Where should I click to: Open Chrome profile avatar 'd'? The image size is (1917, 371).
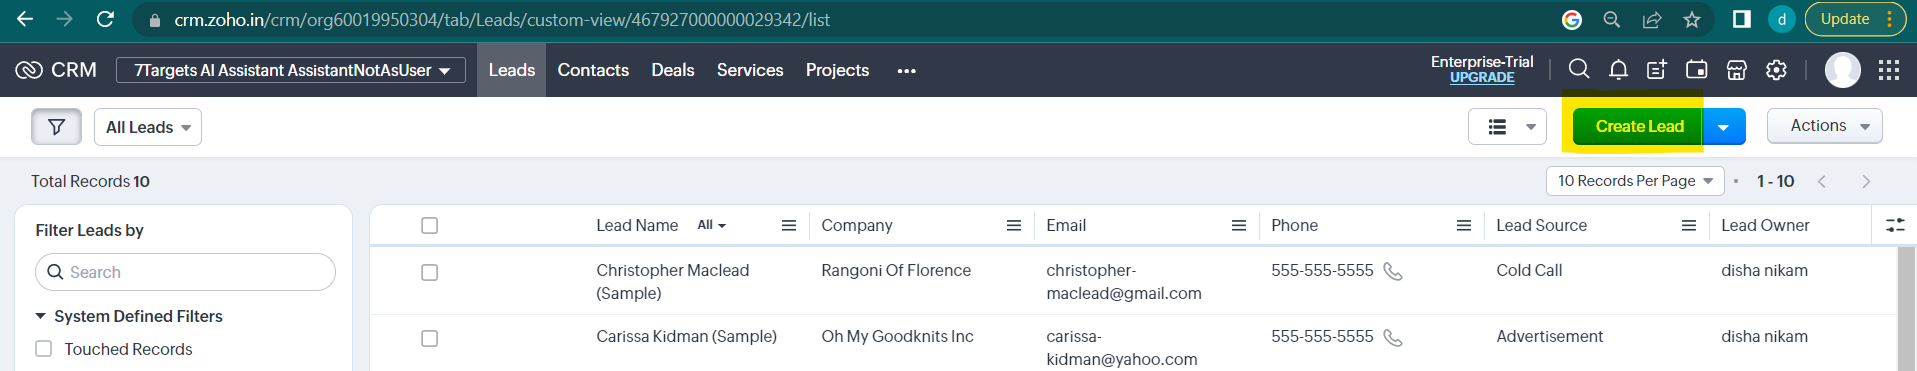(x=1781, y=19)
